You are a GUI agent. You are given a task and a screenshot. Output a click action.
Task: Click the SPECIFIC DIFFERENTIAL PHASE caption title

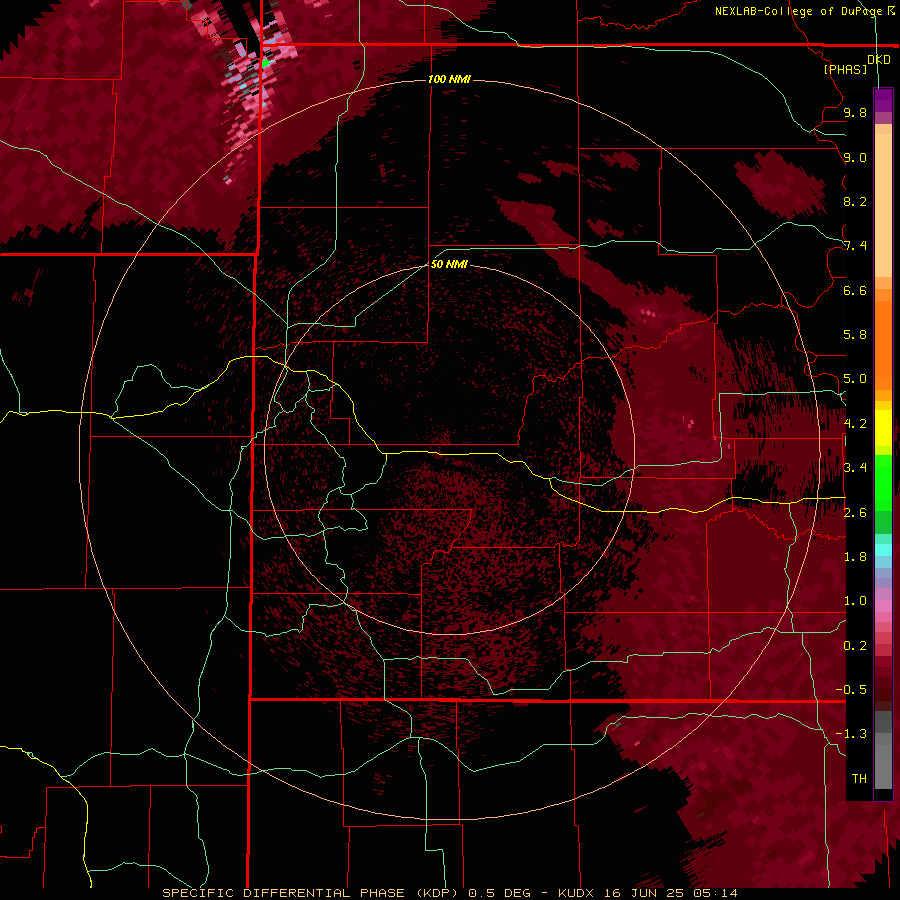click(x=287, y=893)
